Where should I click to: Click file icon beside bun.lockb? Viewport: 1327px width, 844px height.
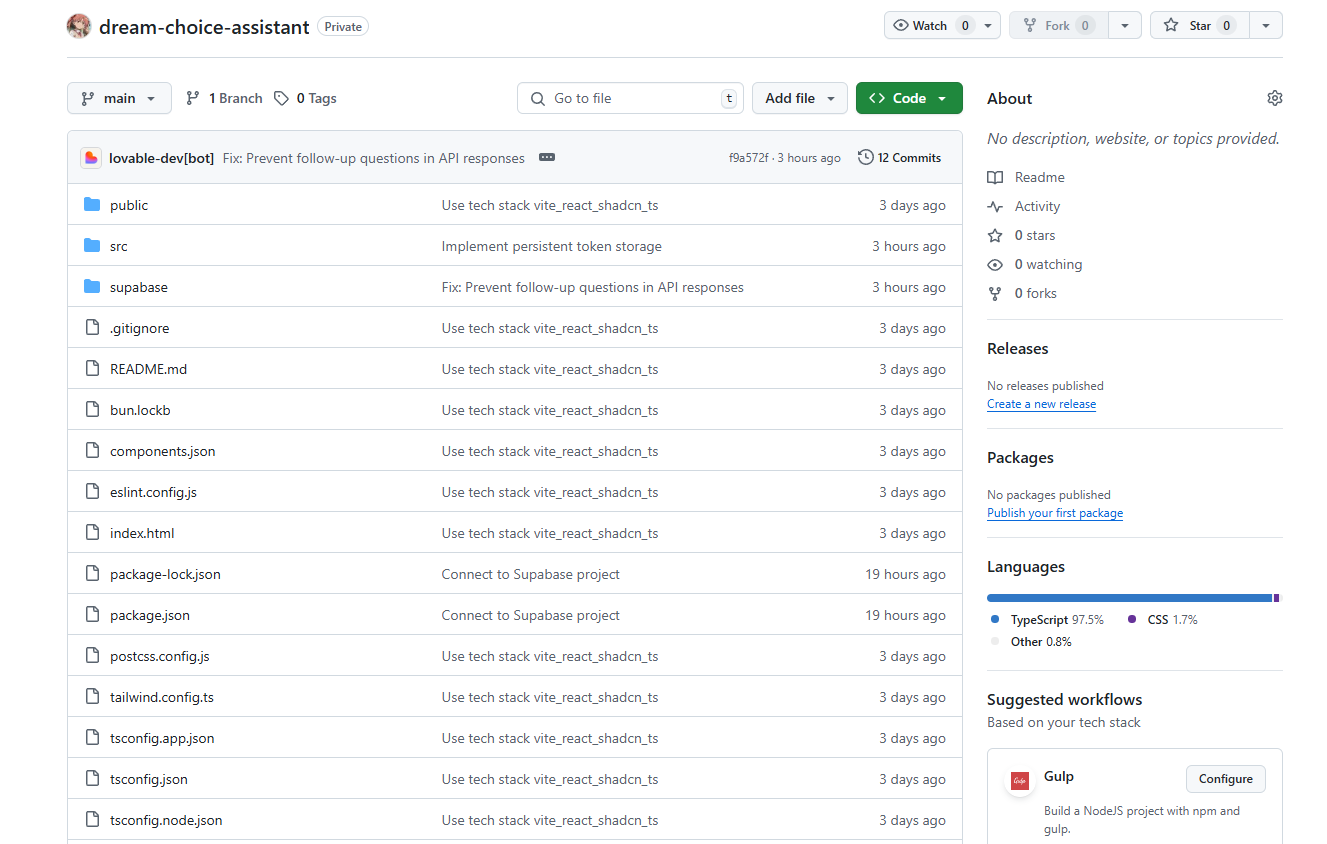pyautogui.click(x=92, y=410)
